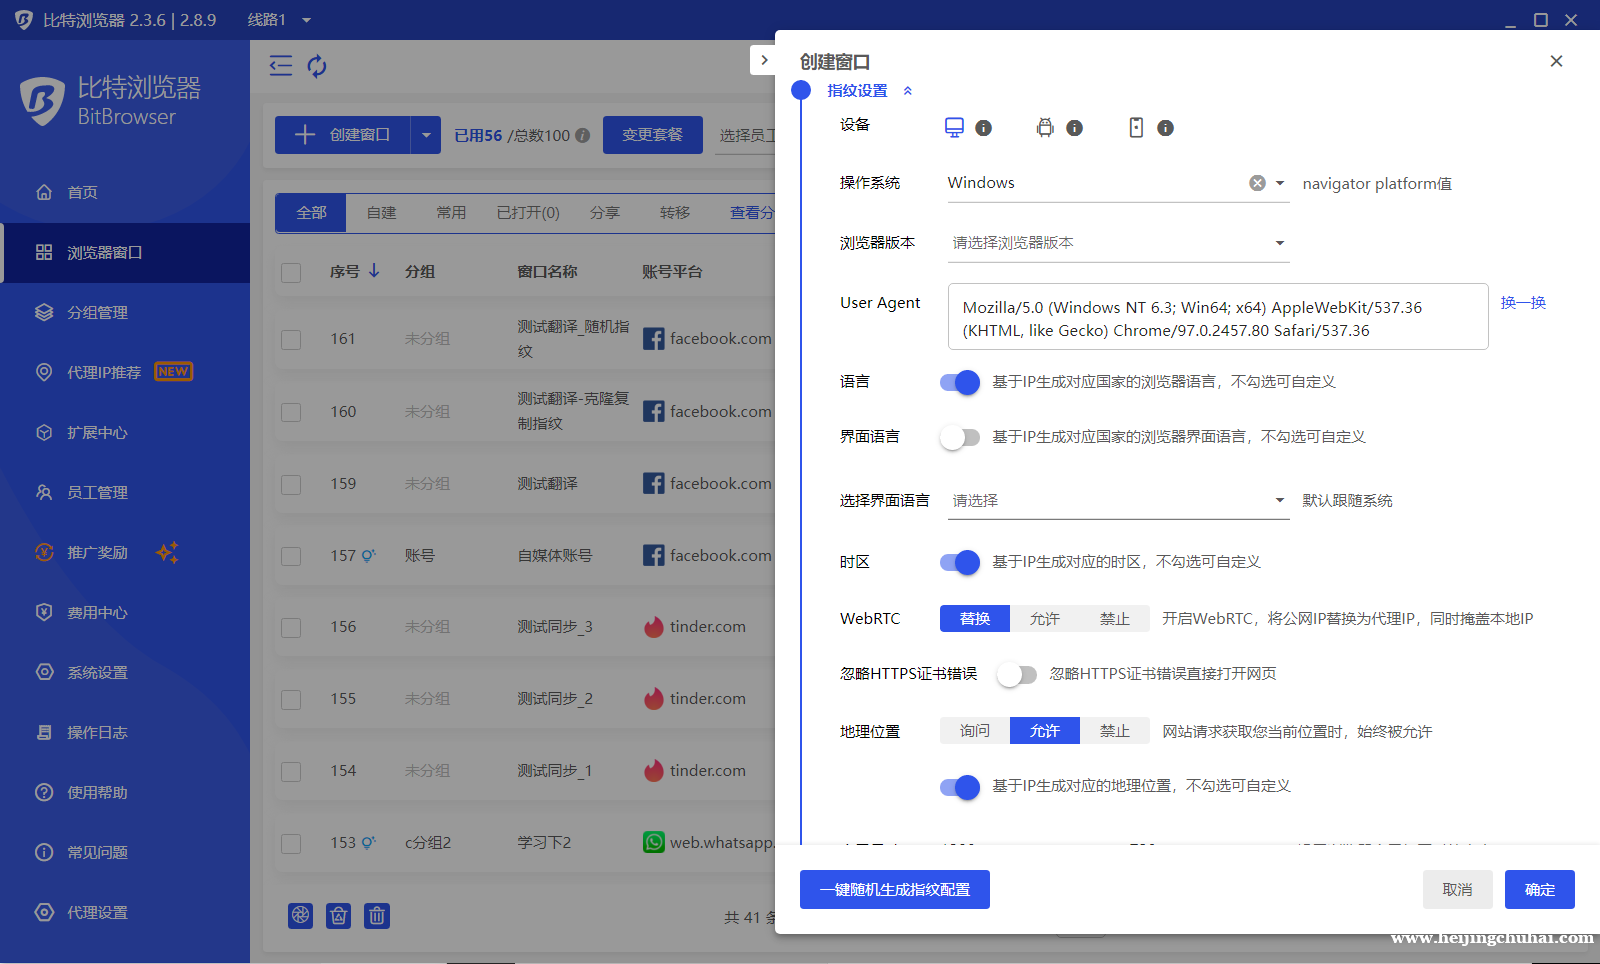Click 一键随机生成指纹配置 button
Screen dimensions: 1600x964
(x=895, y=890)
